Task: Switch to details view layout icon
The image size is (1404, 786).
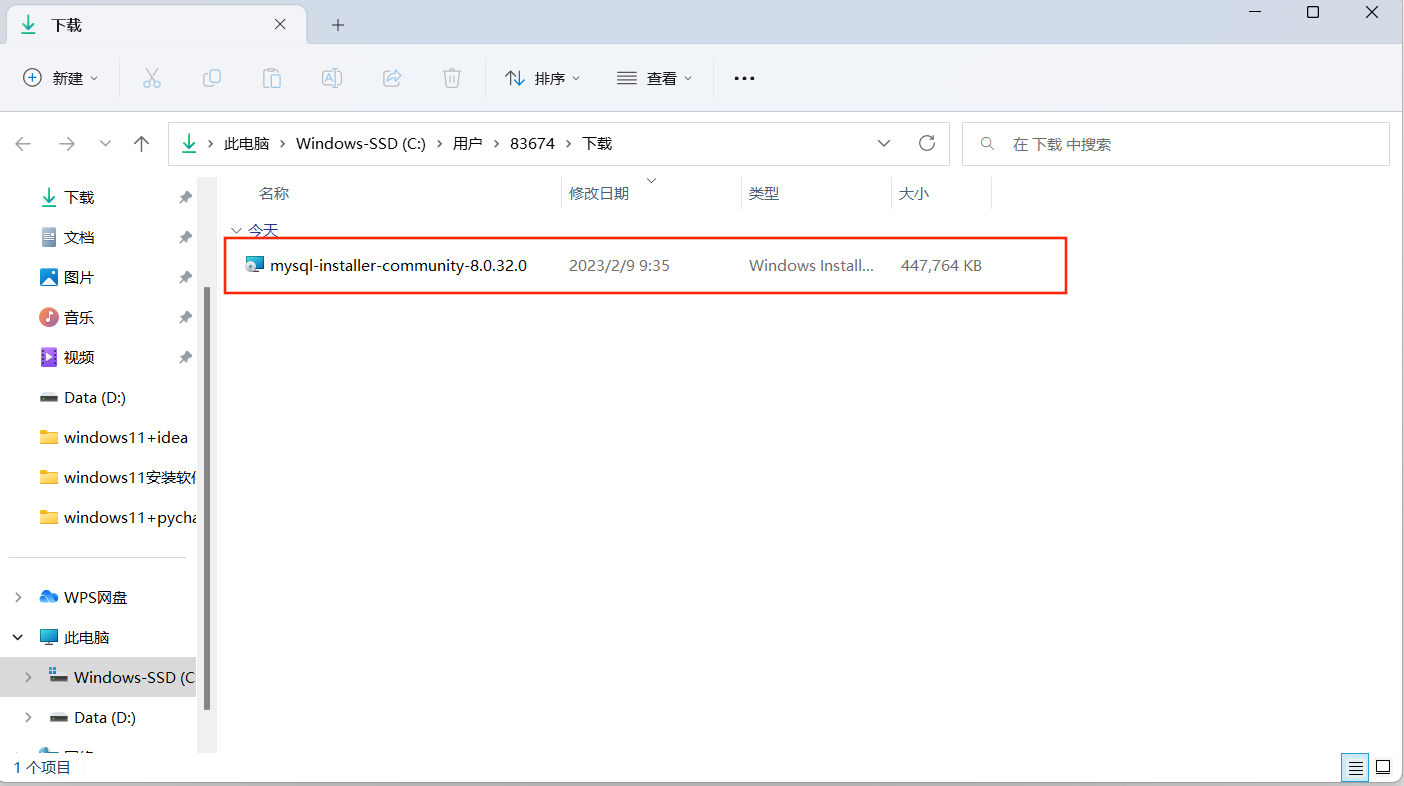Action: 1356,768
